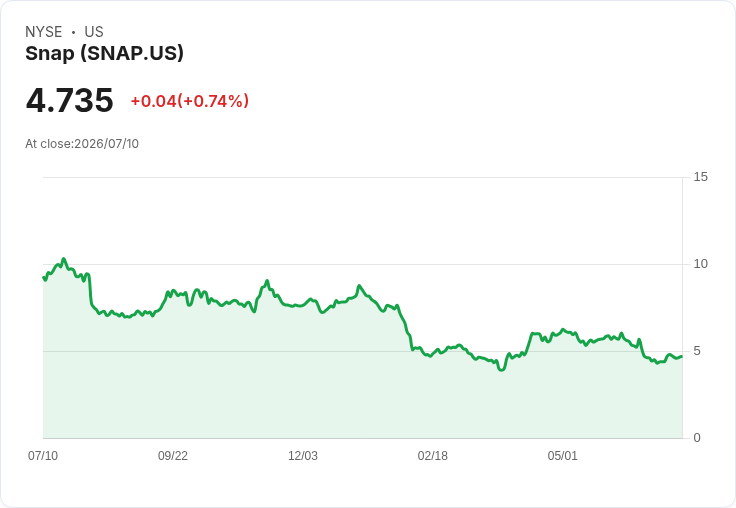736x508 pixels.
Task: Click the chart peak near late July
Action: (x=64, y=259)
